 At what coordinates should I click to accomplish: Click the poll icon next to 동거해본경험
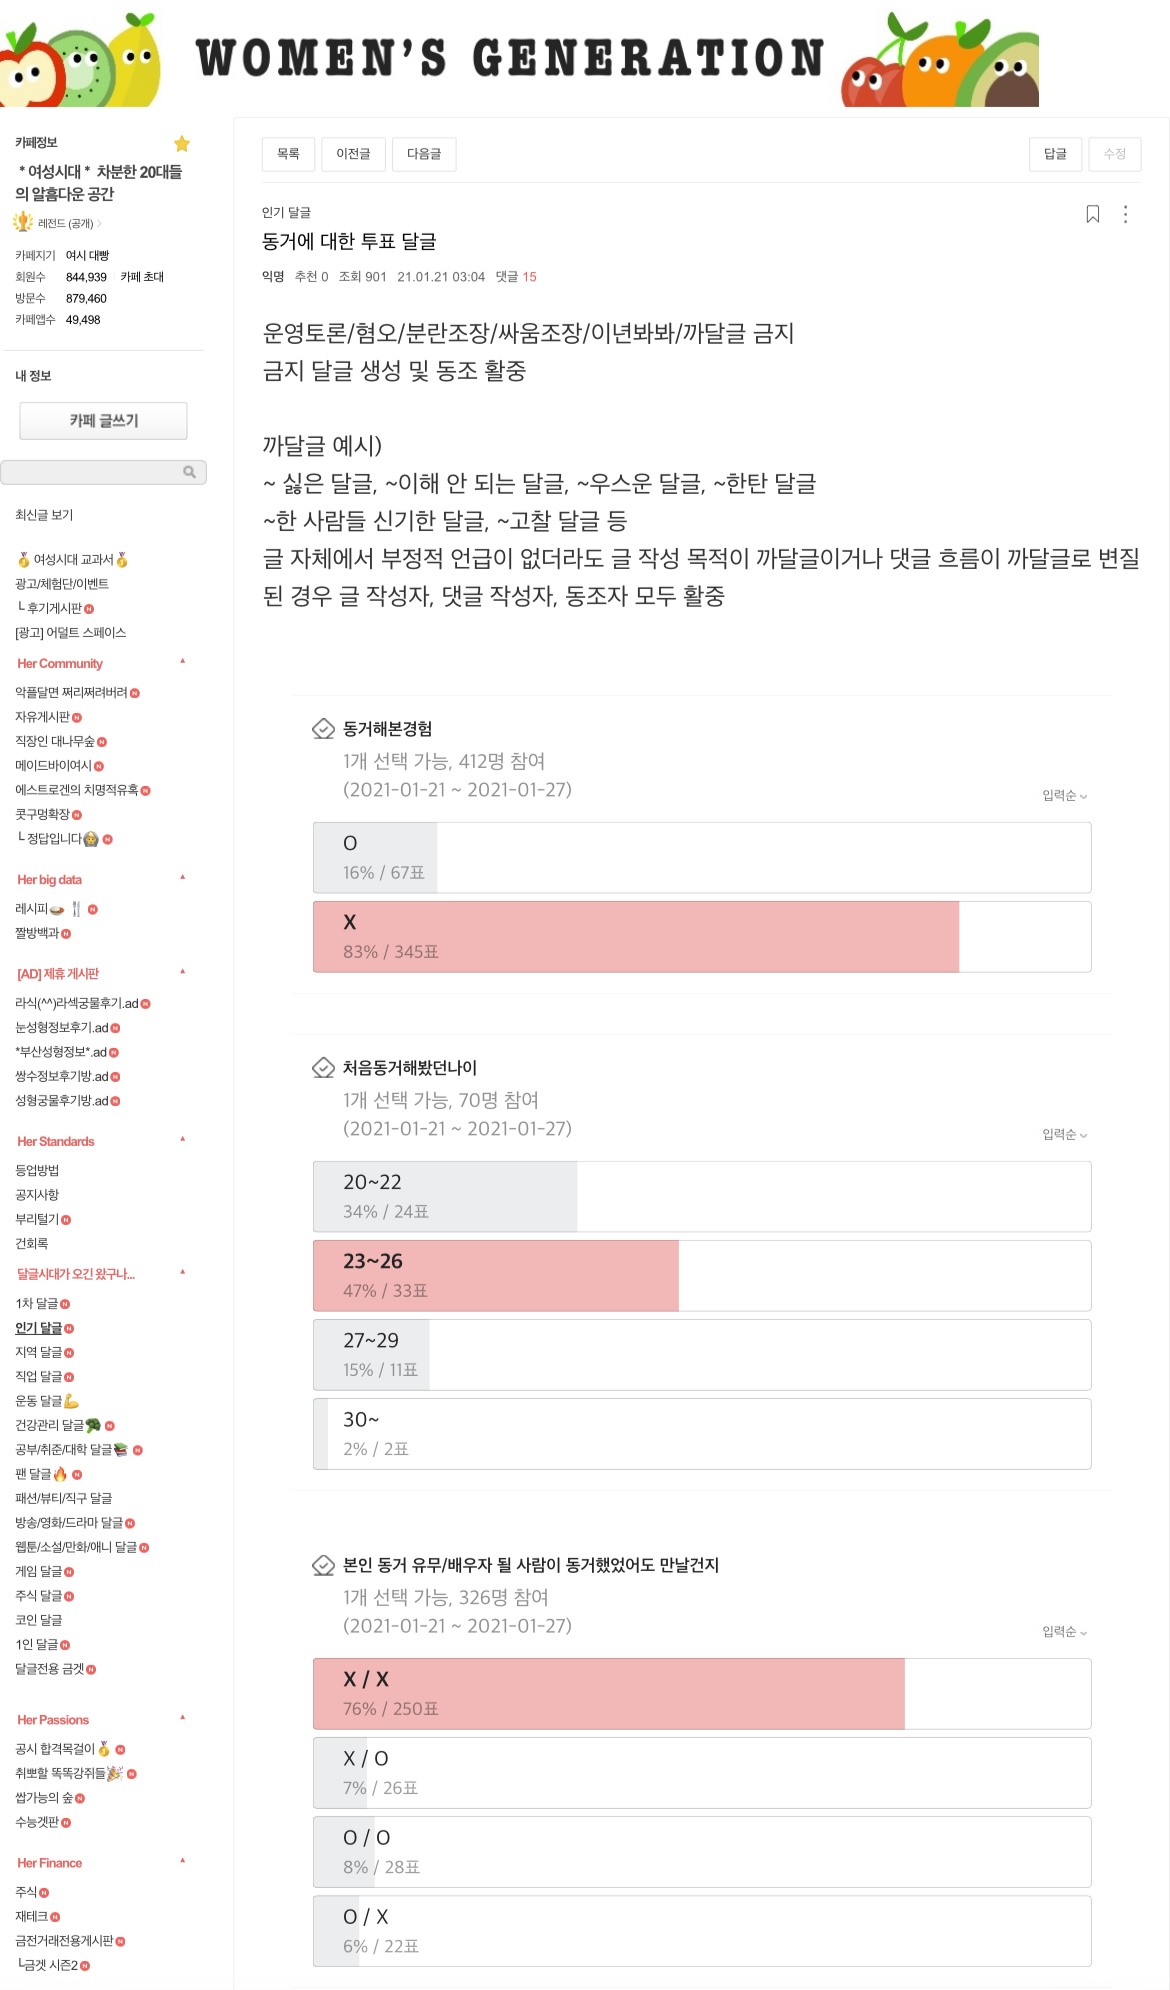point(323,729)
